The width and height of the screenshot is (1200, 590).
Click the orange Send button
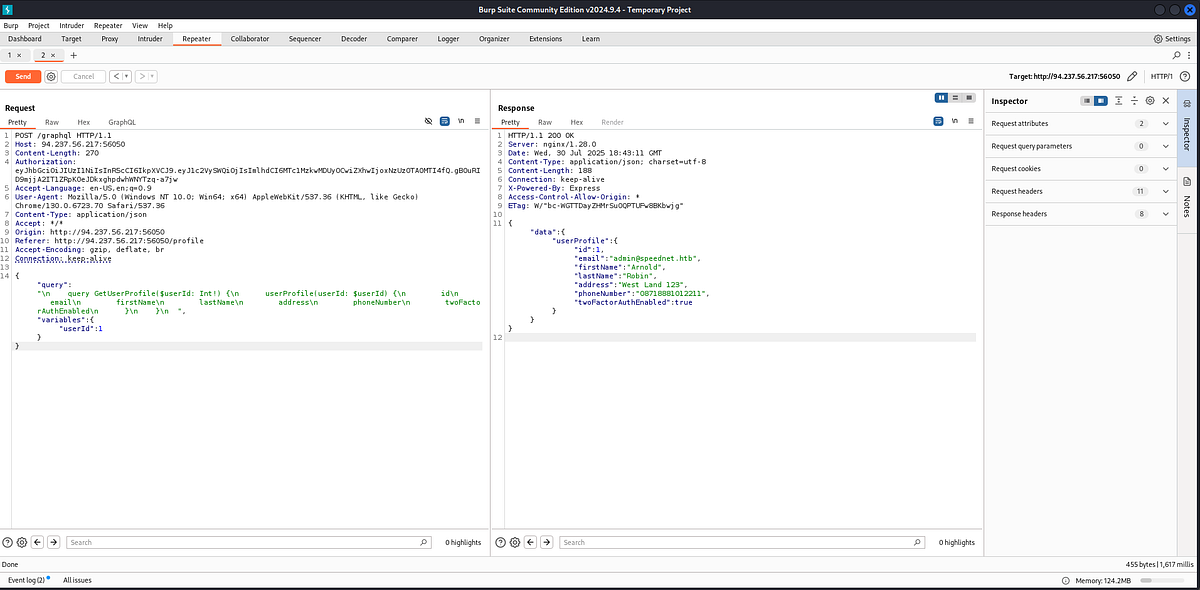coord(23,76)
